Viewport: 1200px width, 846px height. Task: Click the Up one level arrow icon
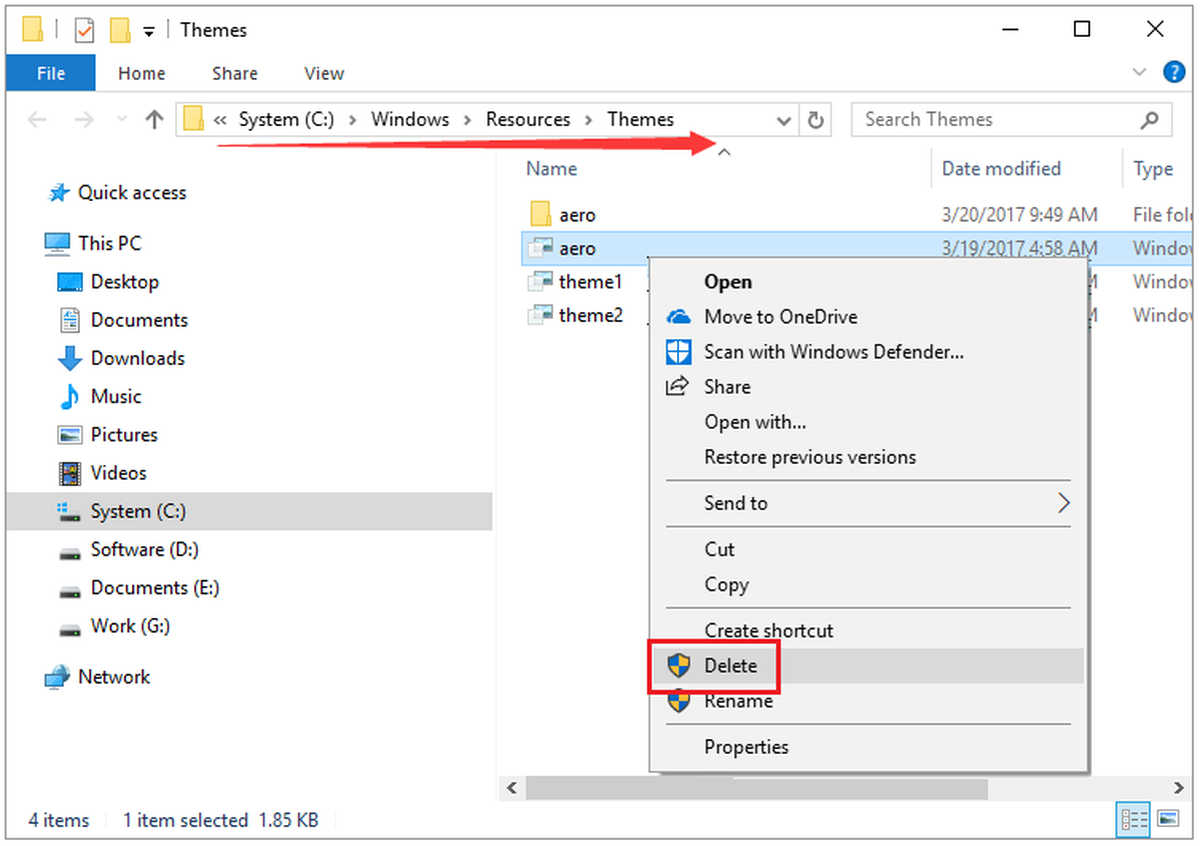[153, 120]
